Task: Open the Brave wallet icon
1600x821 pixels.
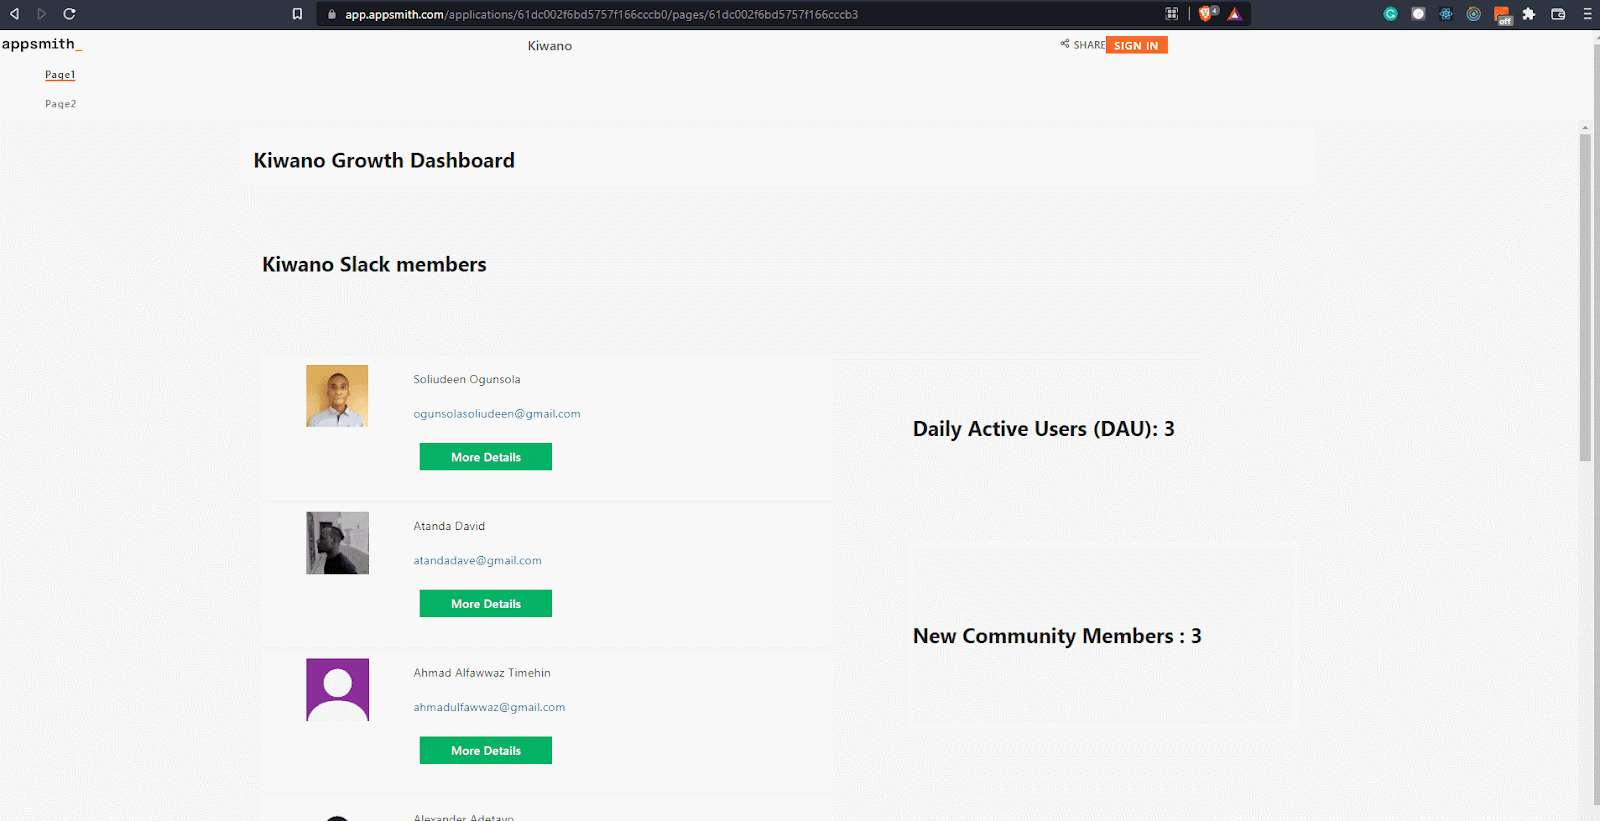Action: pyautogui.click(x=1558, y=14)
